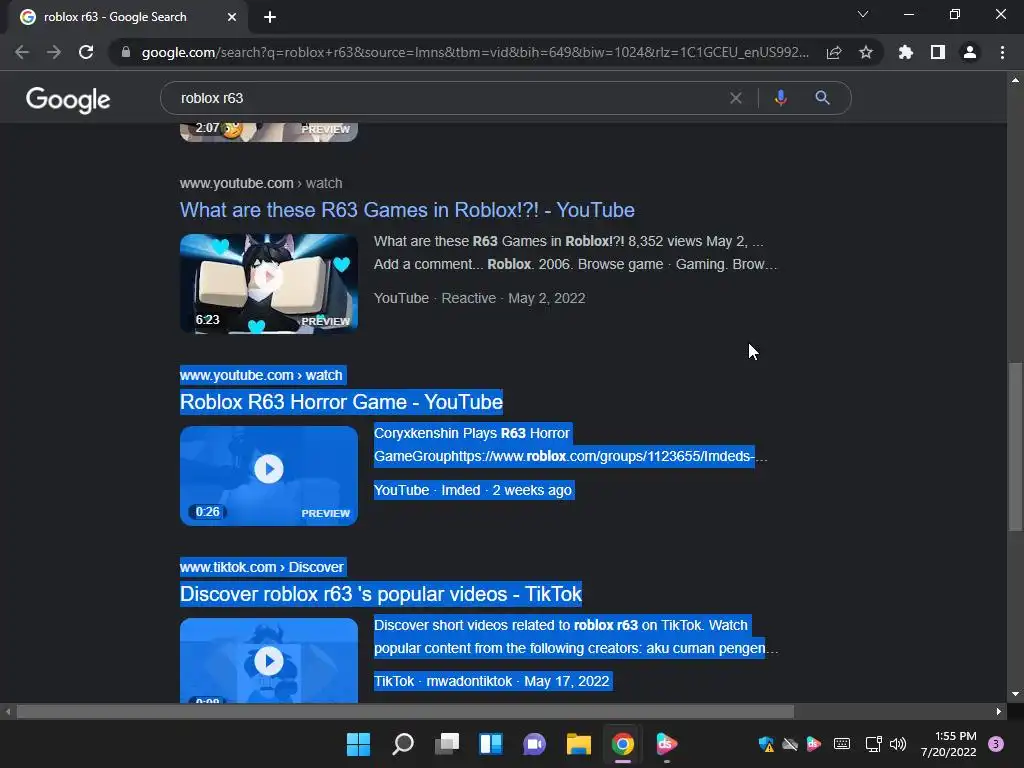Toggle the Chrome side panel
Viewport: 1024px width, 768px height.
pos(938,52)
